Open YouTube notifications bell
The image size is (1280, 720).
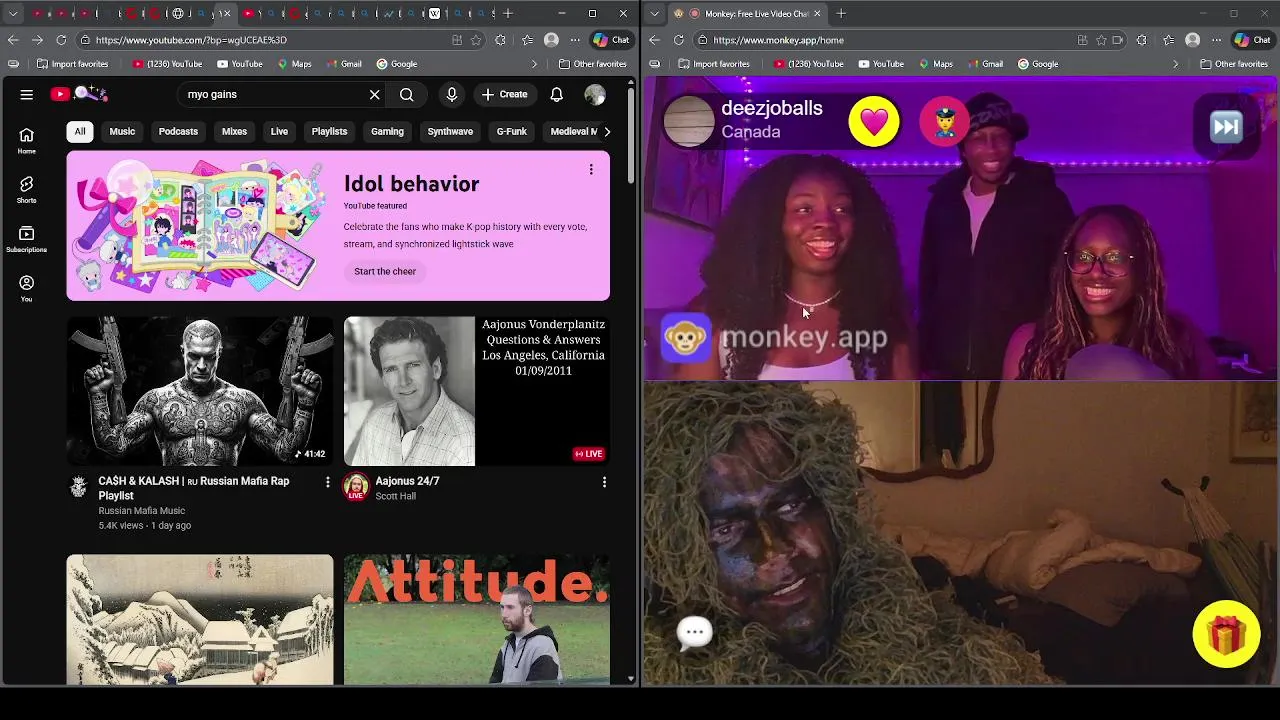pyautogui.click(x=557, y=94)
